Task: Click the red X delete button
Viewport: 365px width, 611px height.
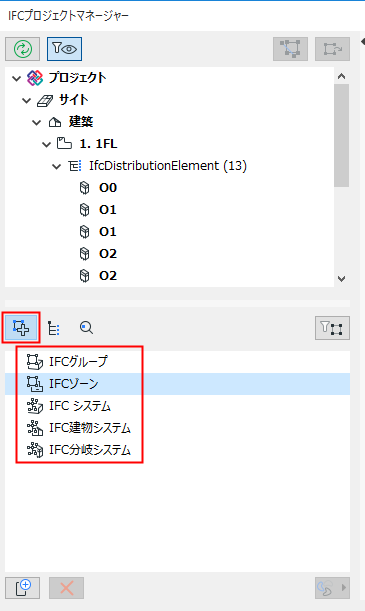Action: [67, 588]
